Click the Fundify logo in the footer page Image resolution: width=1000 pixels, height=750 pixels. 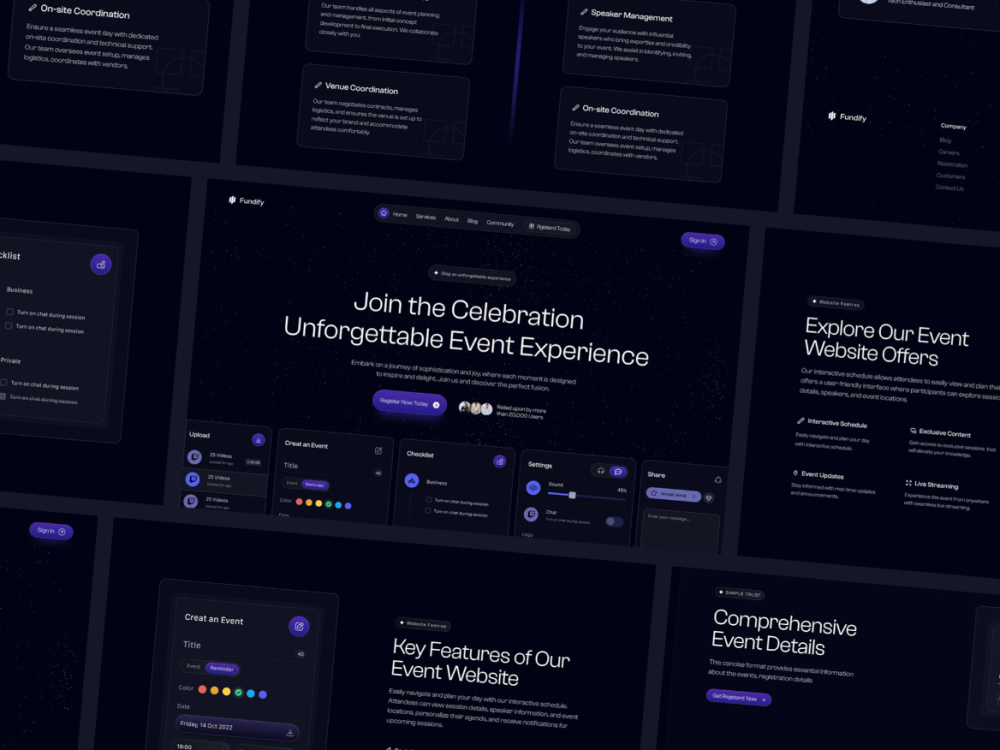847,117
